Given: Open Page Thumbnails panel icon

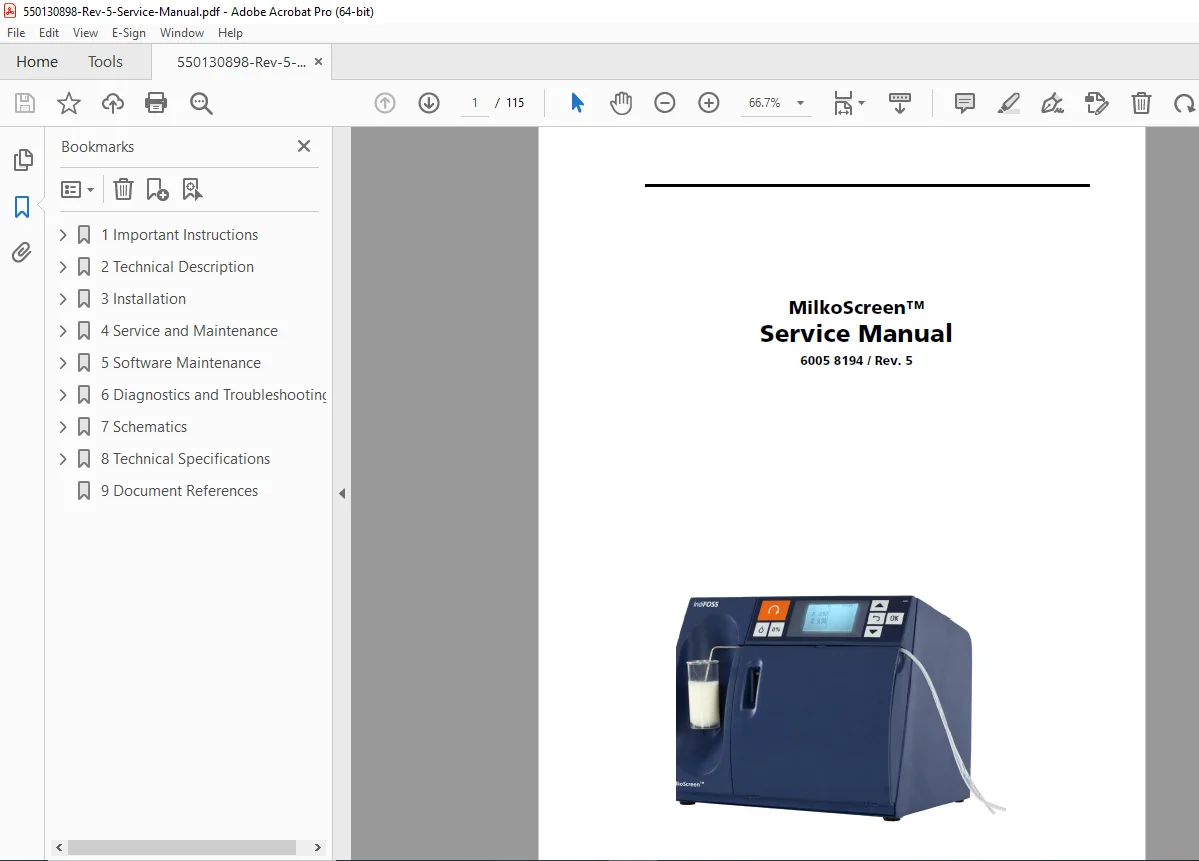Looking at the screenshot, I should [23, 160].
